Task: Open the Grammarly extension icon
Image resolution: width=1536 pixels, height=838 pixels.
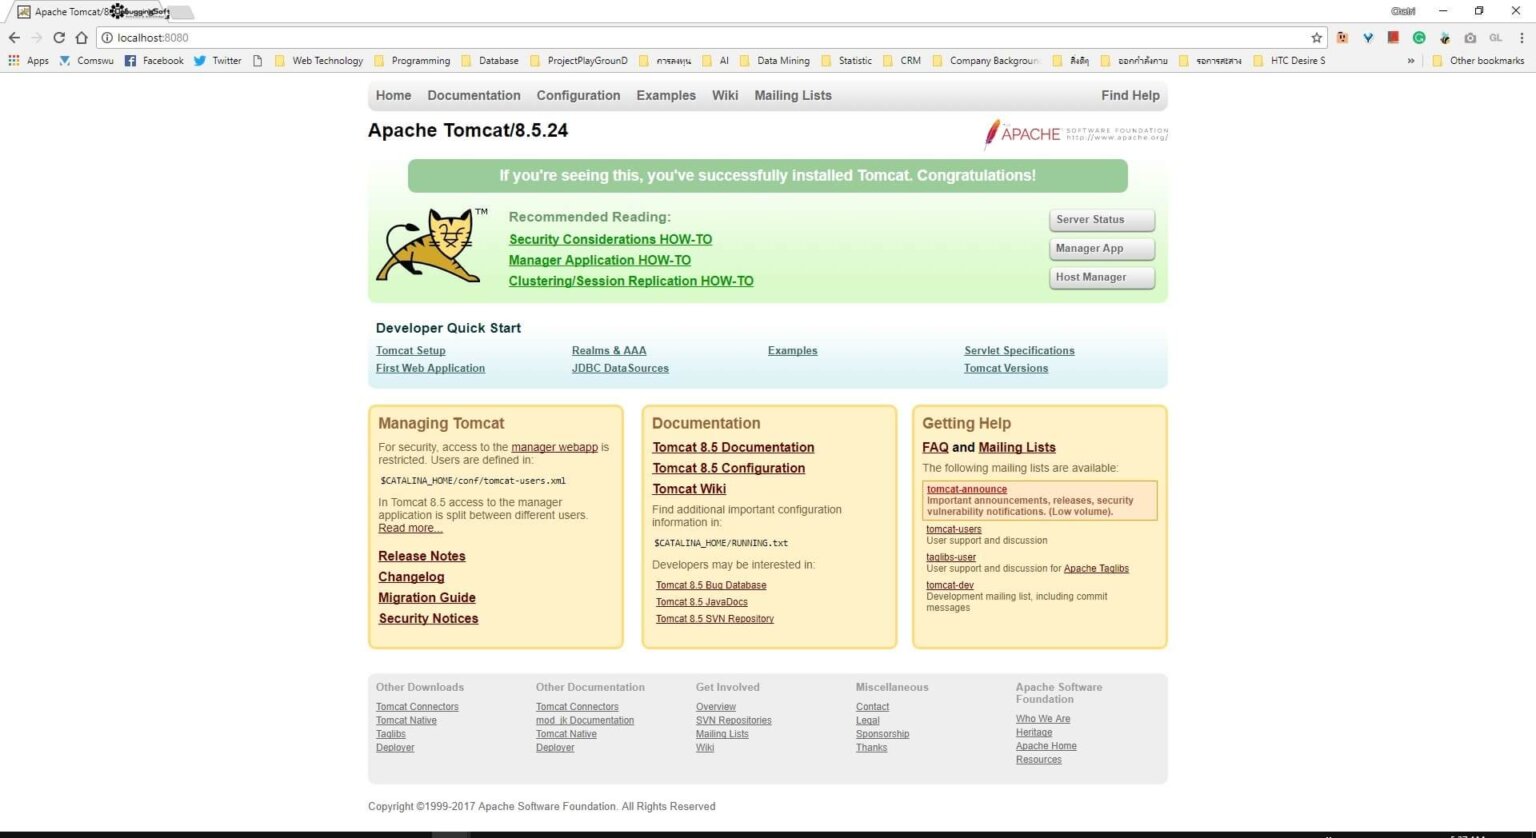Action: [x=1419, y=37]
